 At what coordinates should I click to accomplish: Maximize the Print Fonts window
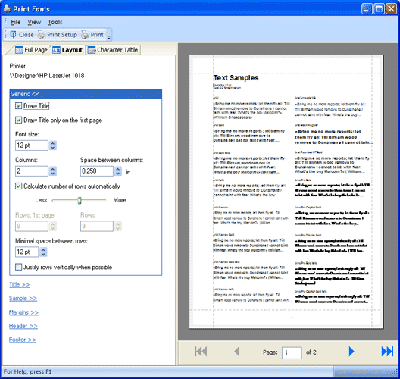tap(379, 9)
